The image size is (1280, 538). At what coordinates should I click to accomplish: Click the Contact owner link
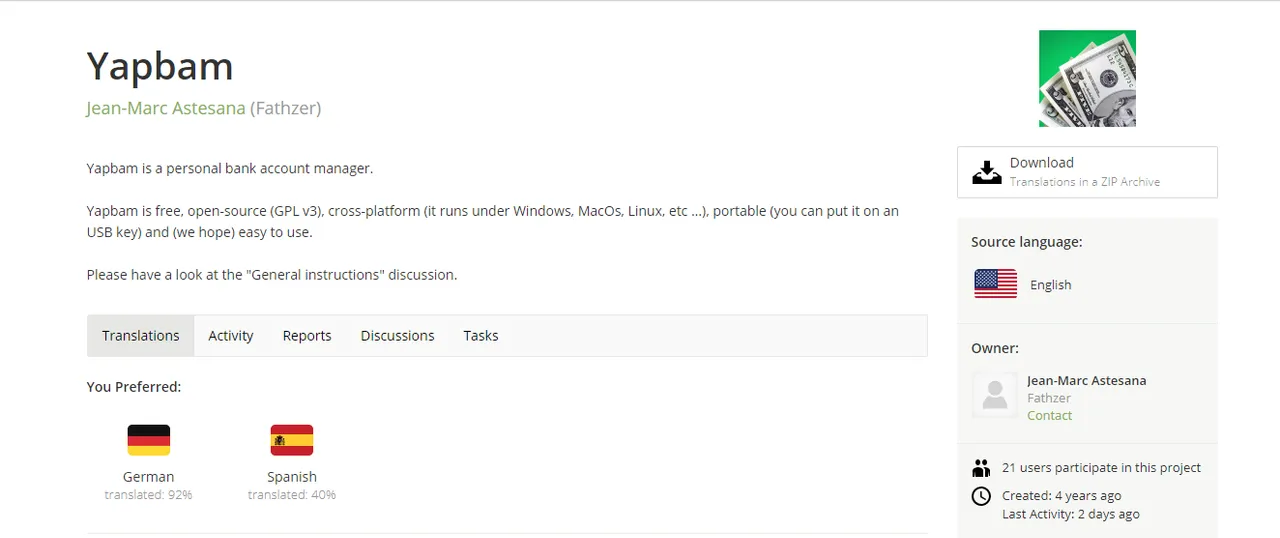point(1049,415)
